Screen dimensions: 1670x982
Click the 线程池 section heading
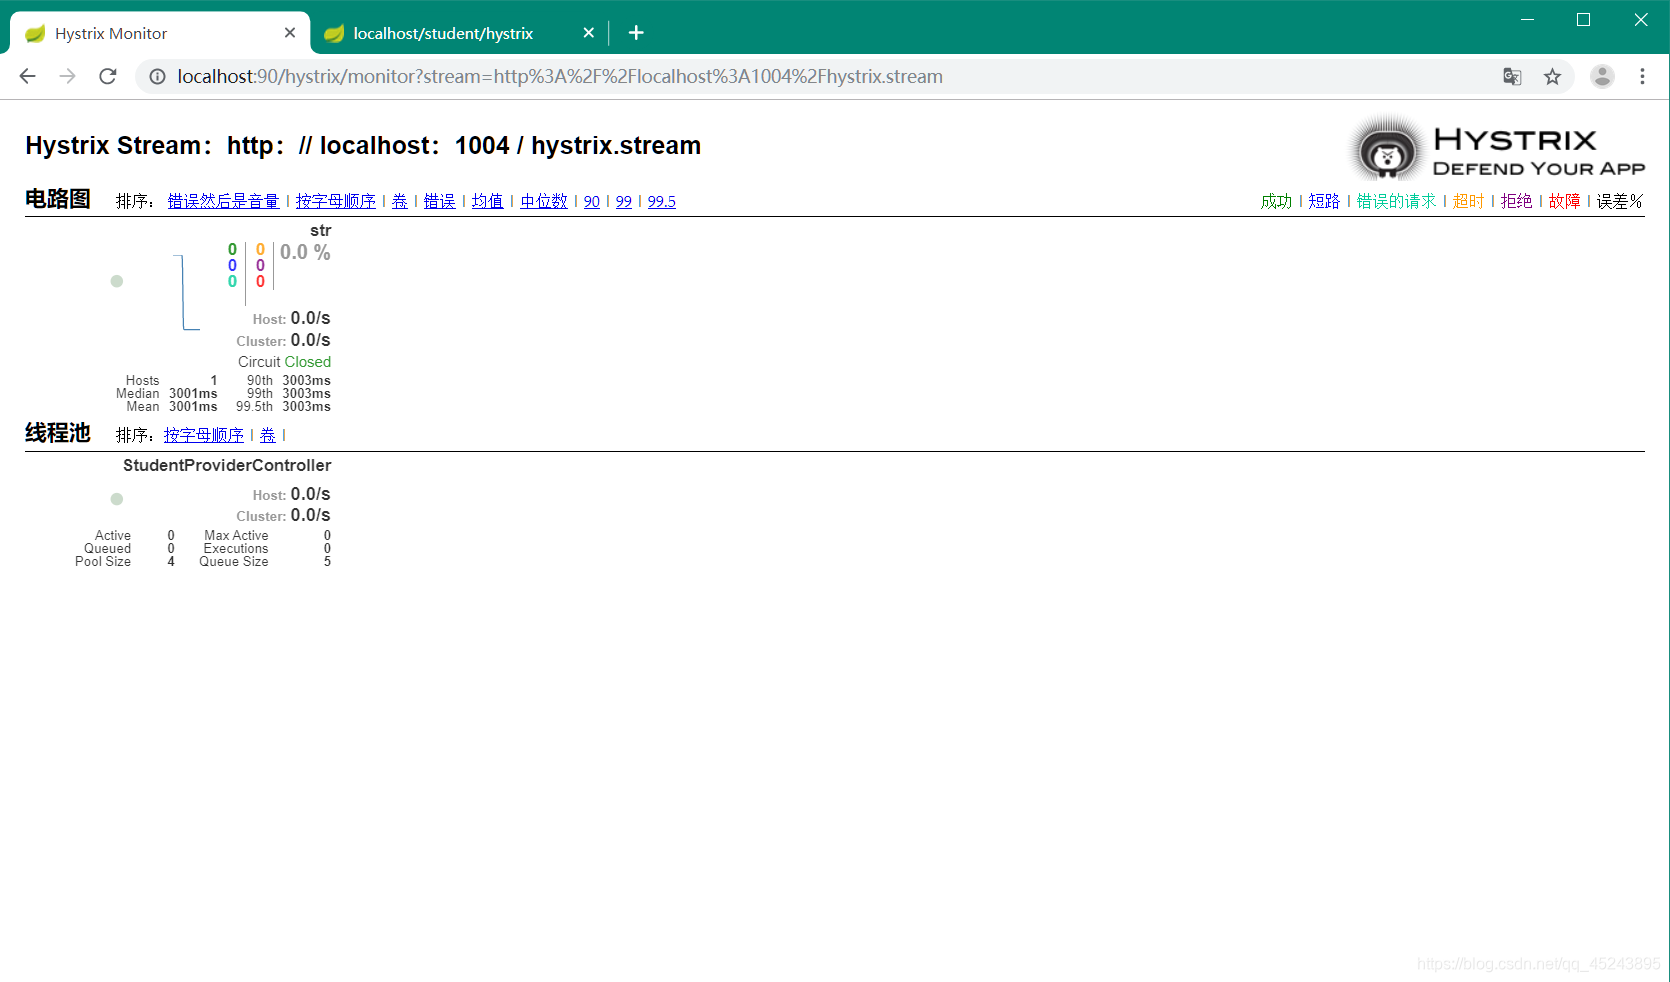pyautogui.click(x=58, y=433)
